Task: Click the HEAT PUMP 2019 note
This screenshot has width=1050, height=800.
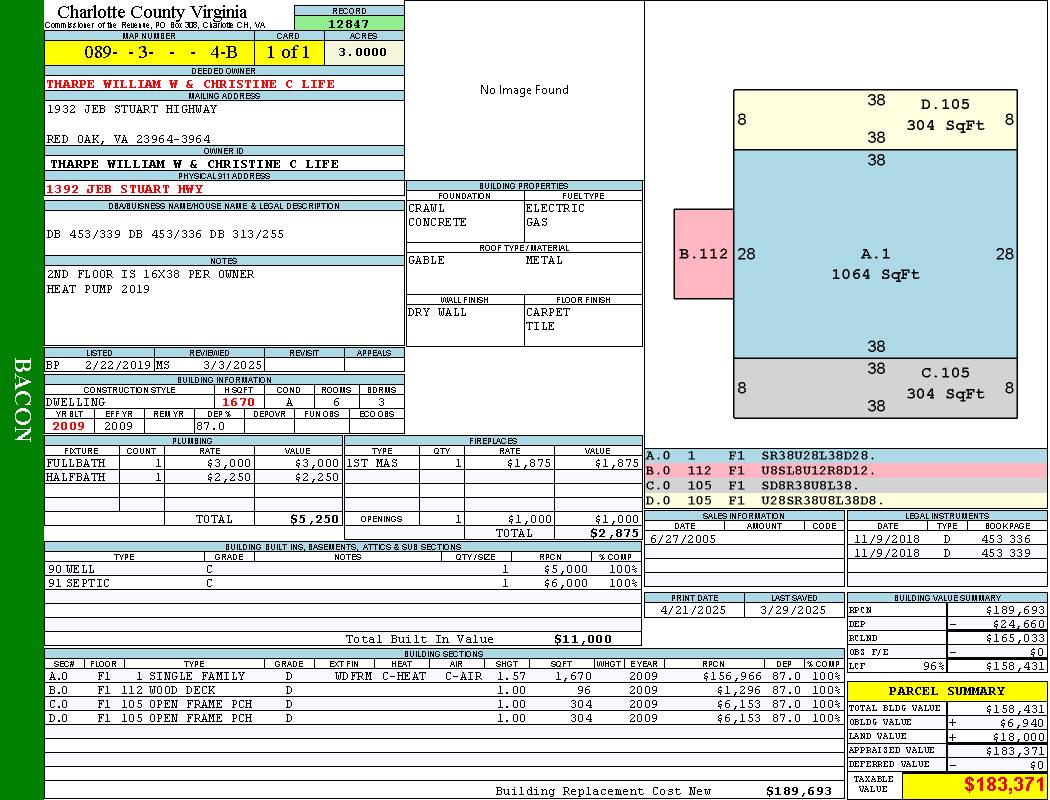Action: 98,289
